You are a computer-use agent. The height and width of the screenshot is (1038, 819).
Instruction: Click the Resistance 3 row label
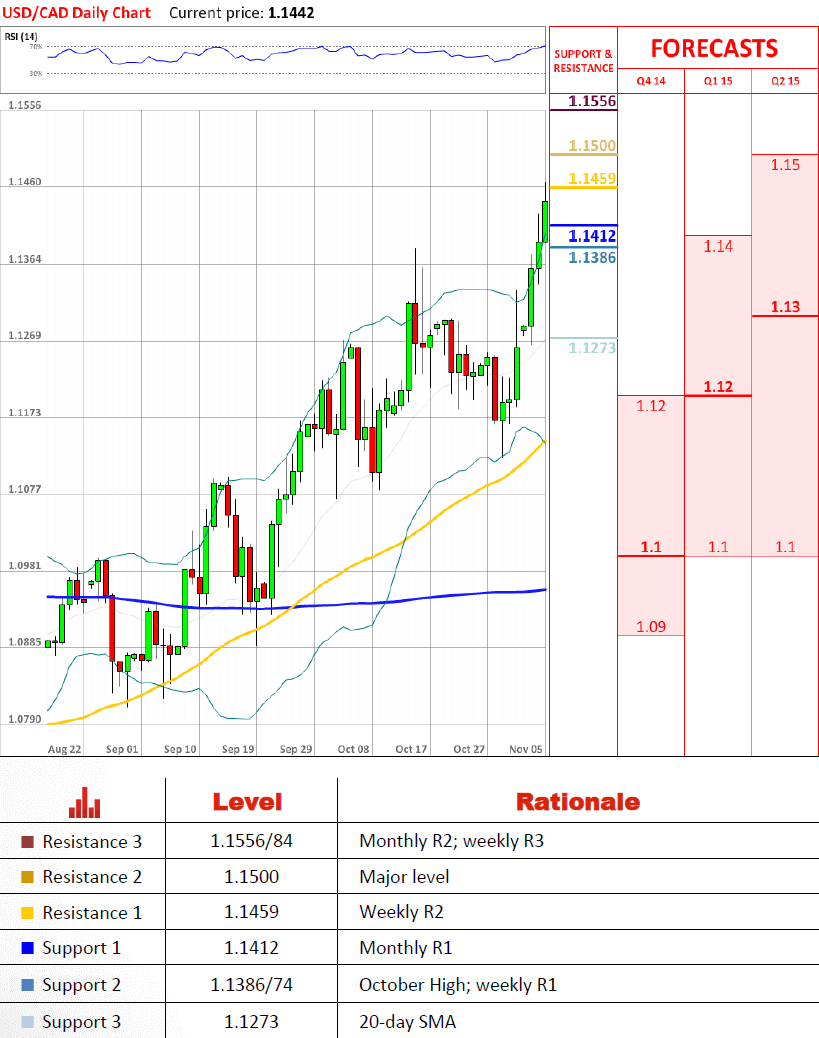pyautogui.click(x=92, y=842)
